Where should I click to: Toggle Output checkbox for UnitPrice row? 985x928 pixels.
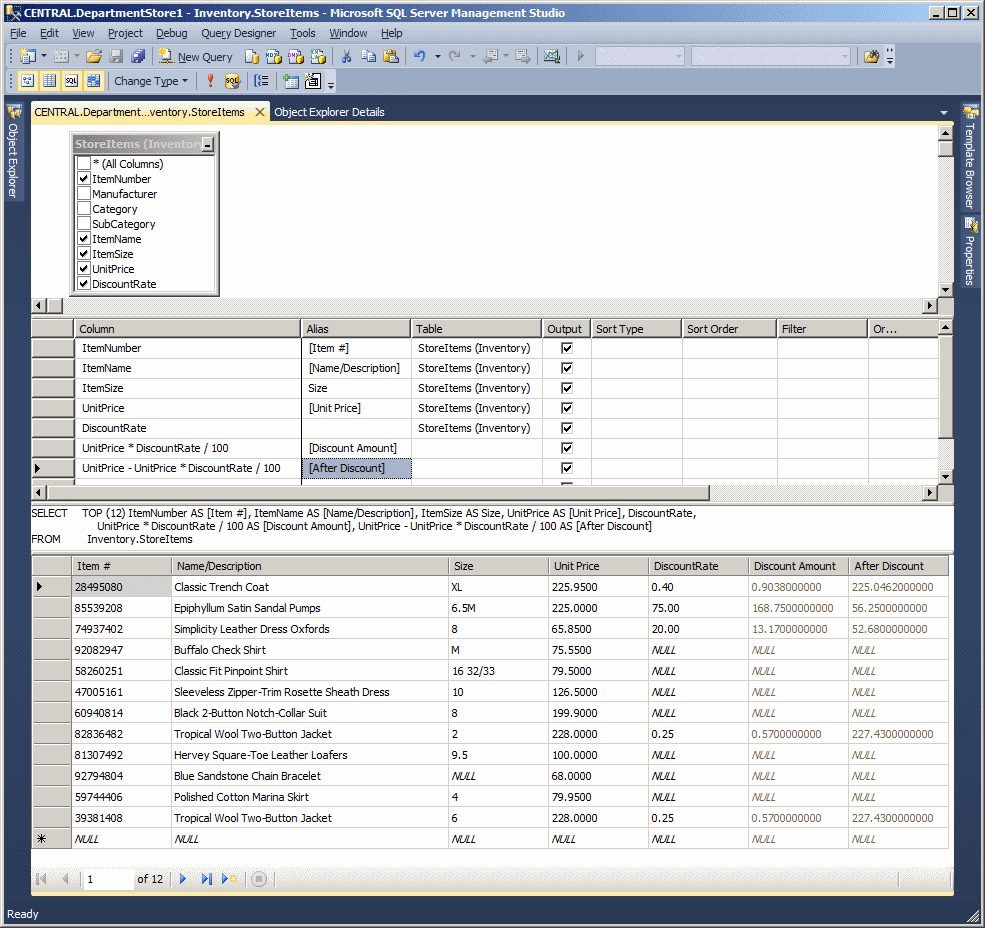coord(567,408)
